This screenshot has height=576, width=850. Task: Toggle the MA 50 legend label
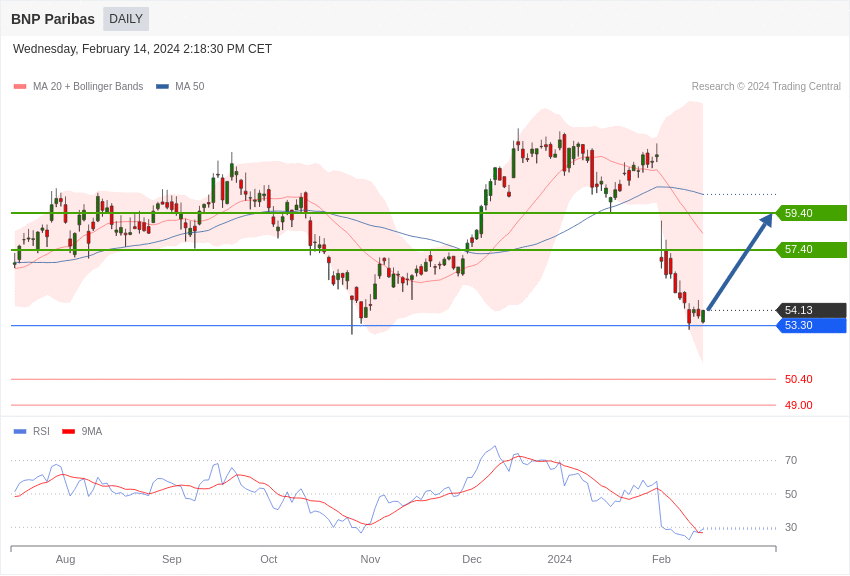(x=189, y=87)
